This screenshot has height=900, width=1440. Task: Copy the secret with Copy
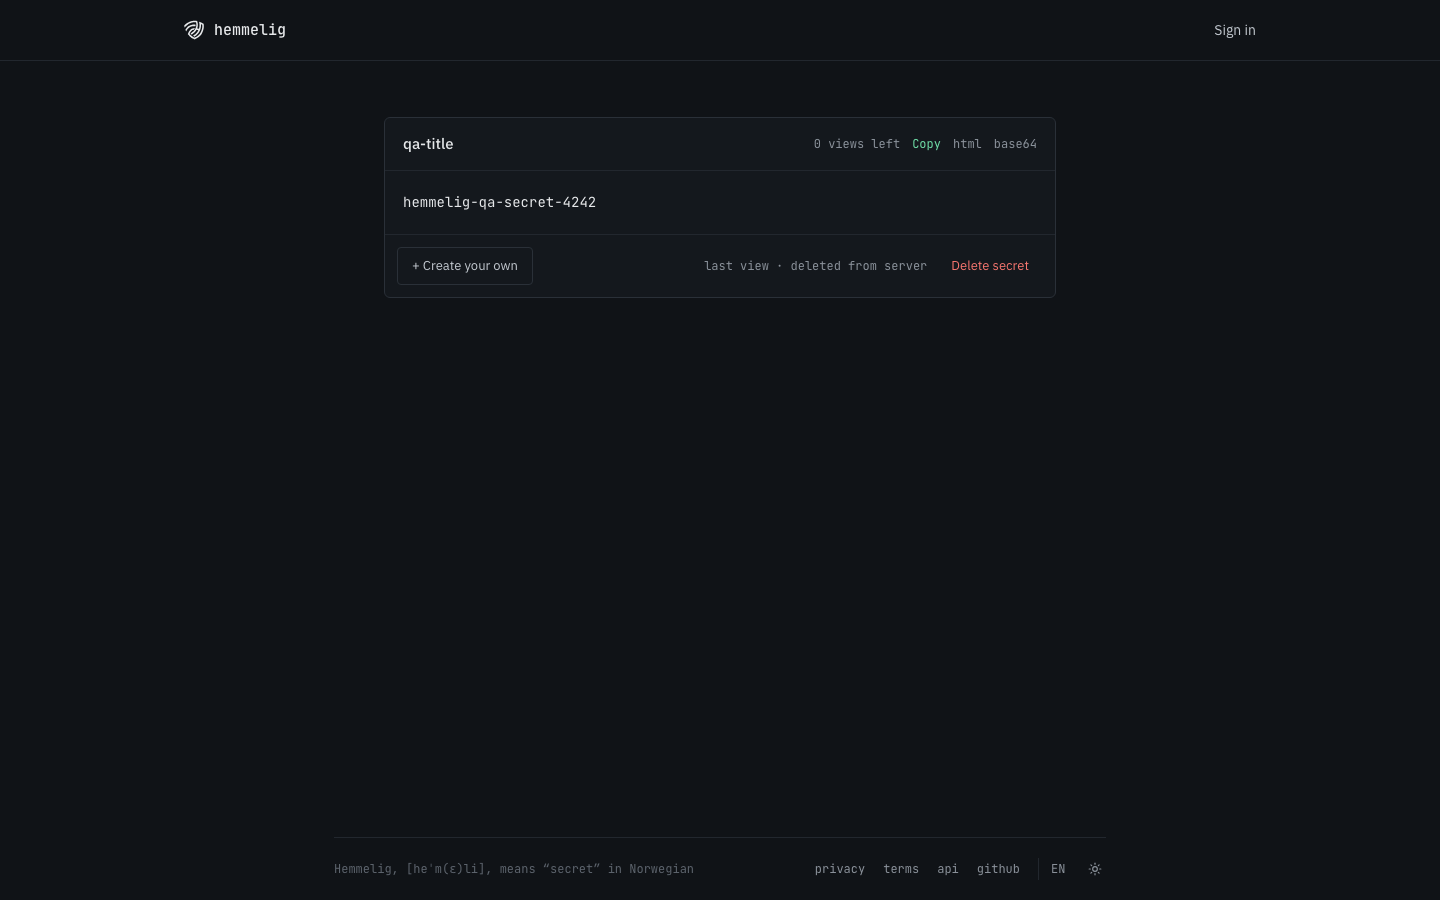pos(926,144)
